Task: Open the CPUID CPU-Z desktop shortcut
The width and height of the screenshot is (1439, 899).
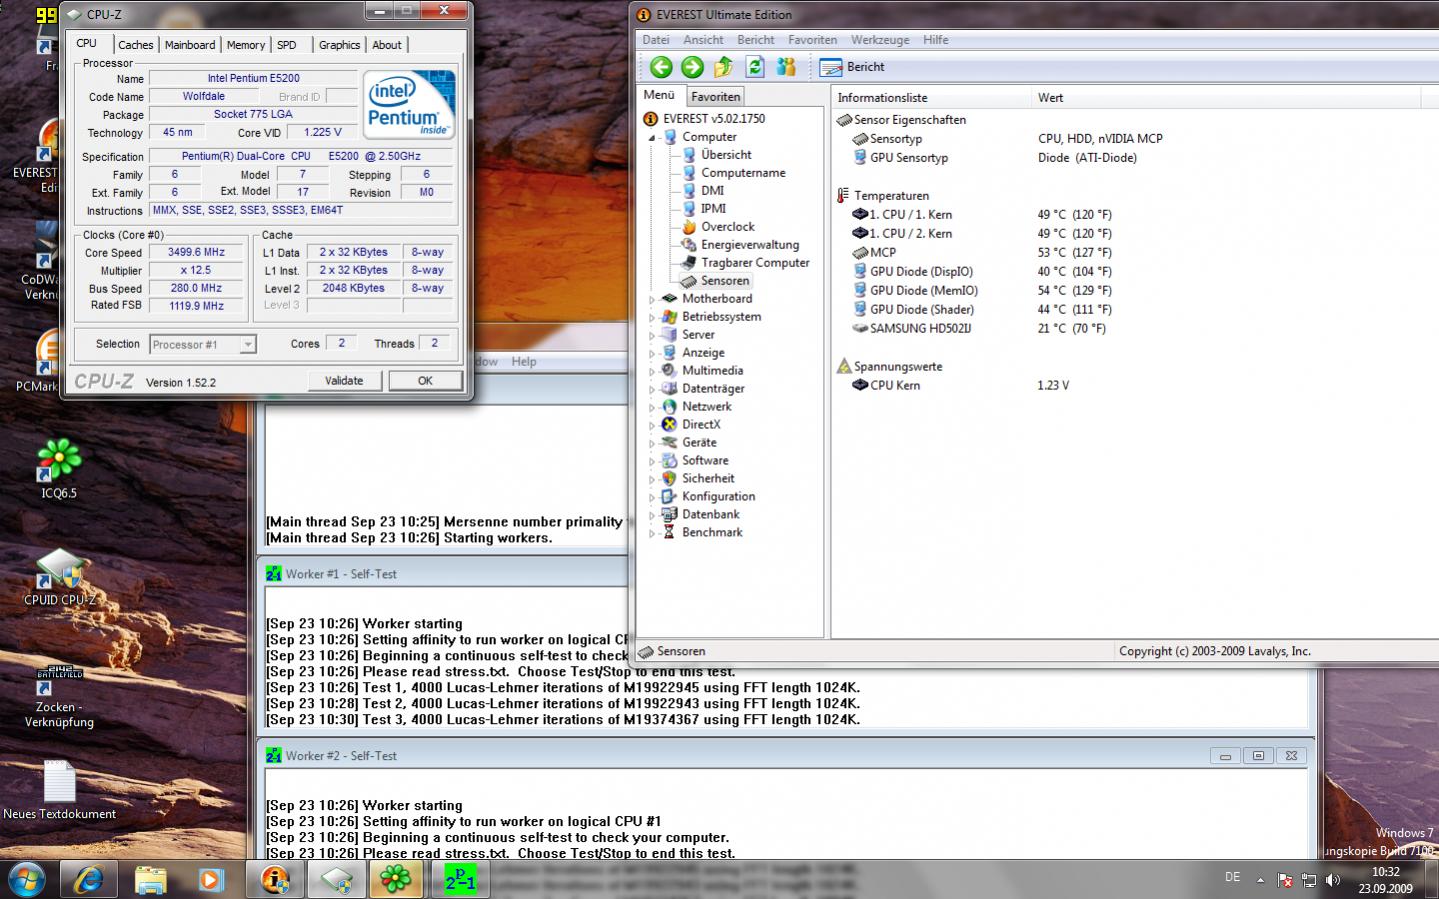Action: click(x=60, y=577)
